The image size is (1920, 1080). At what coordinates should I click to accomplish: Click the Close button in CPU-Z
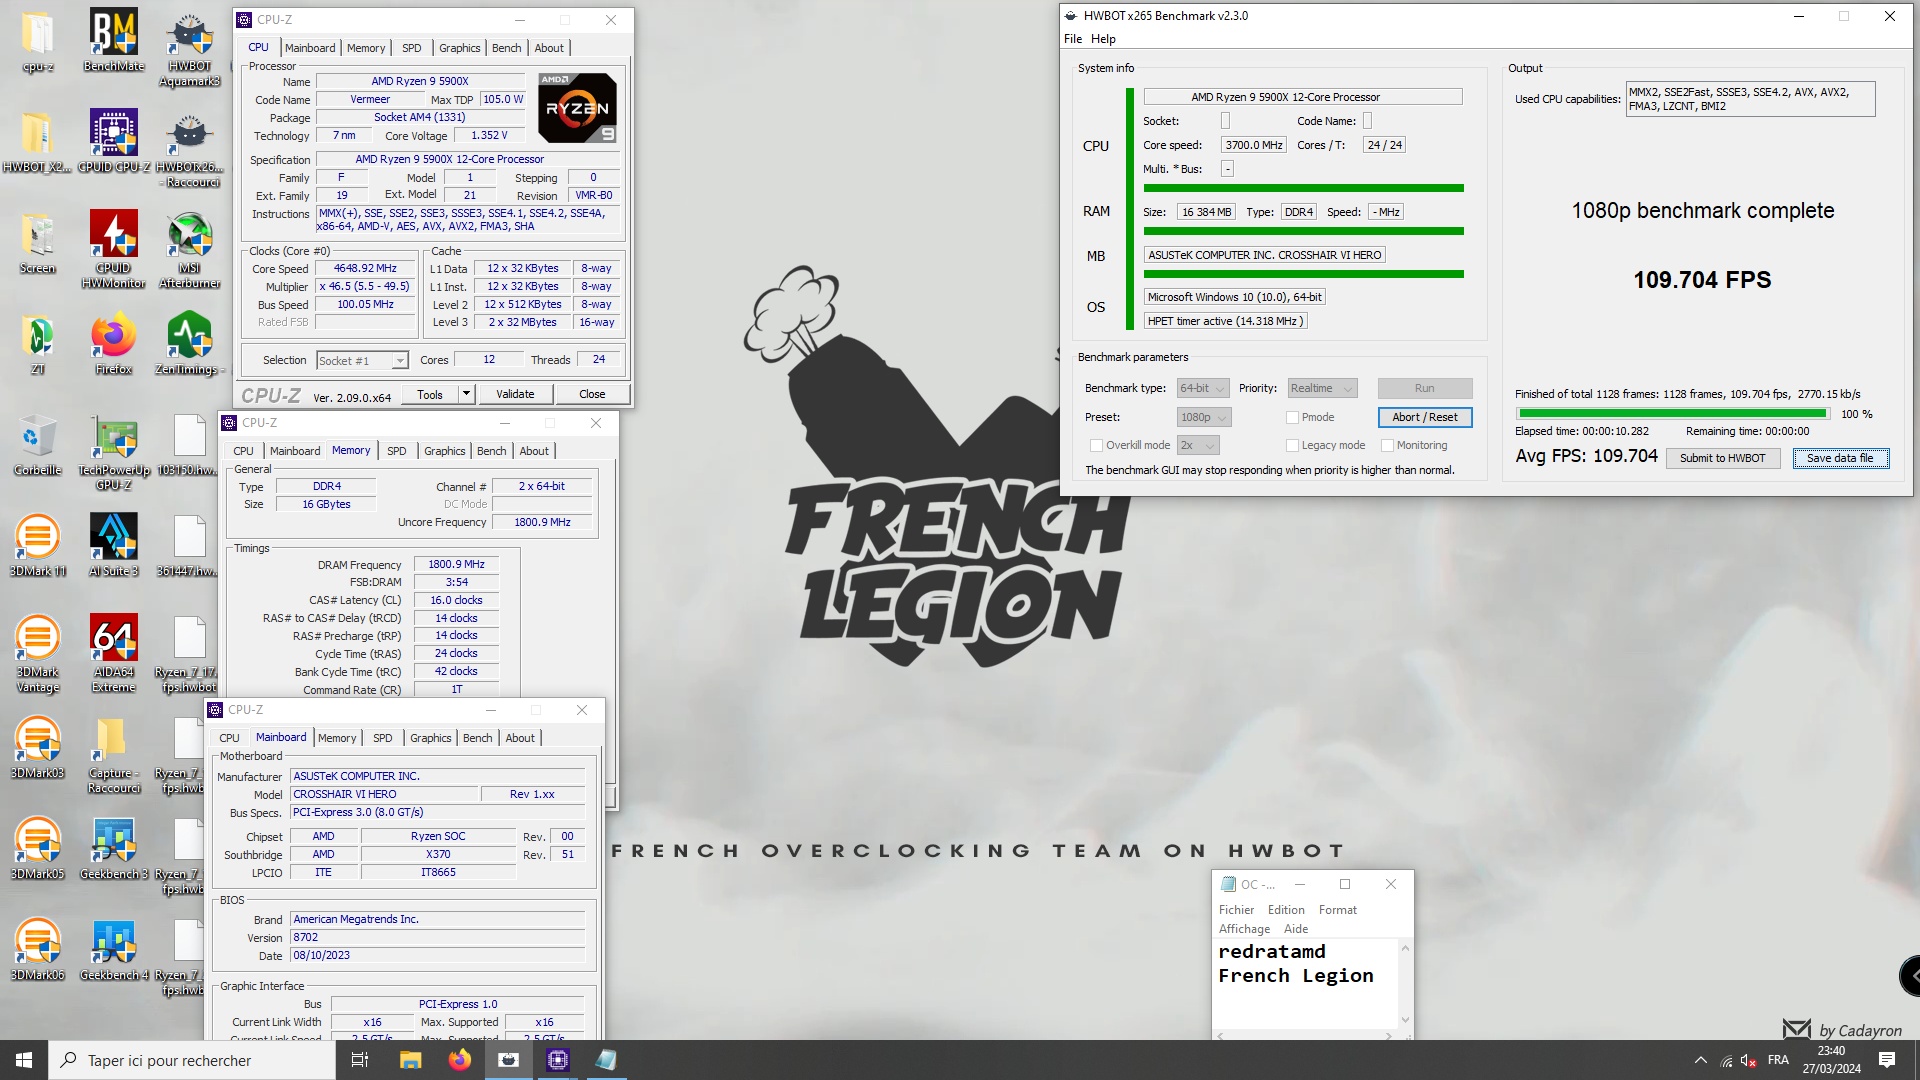pyautogui.click(x=592, y=394)
